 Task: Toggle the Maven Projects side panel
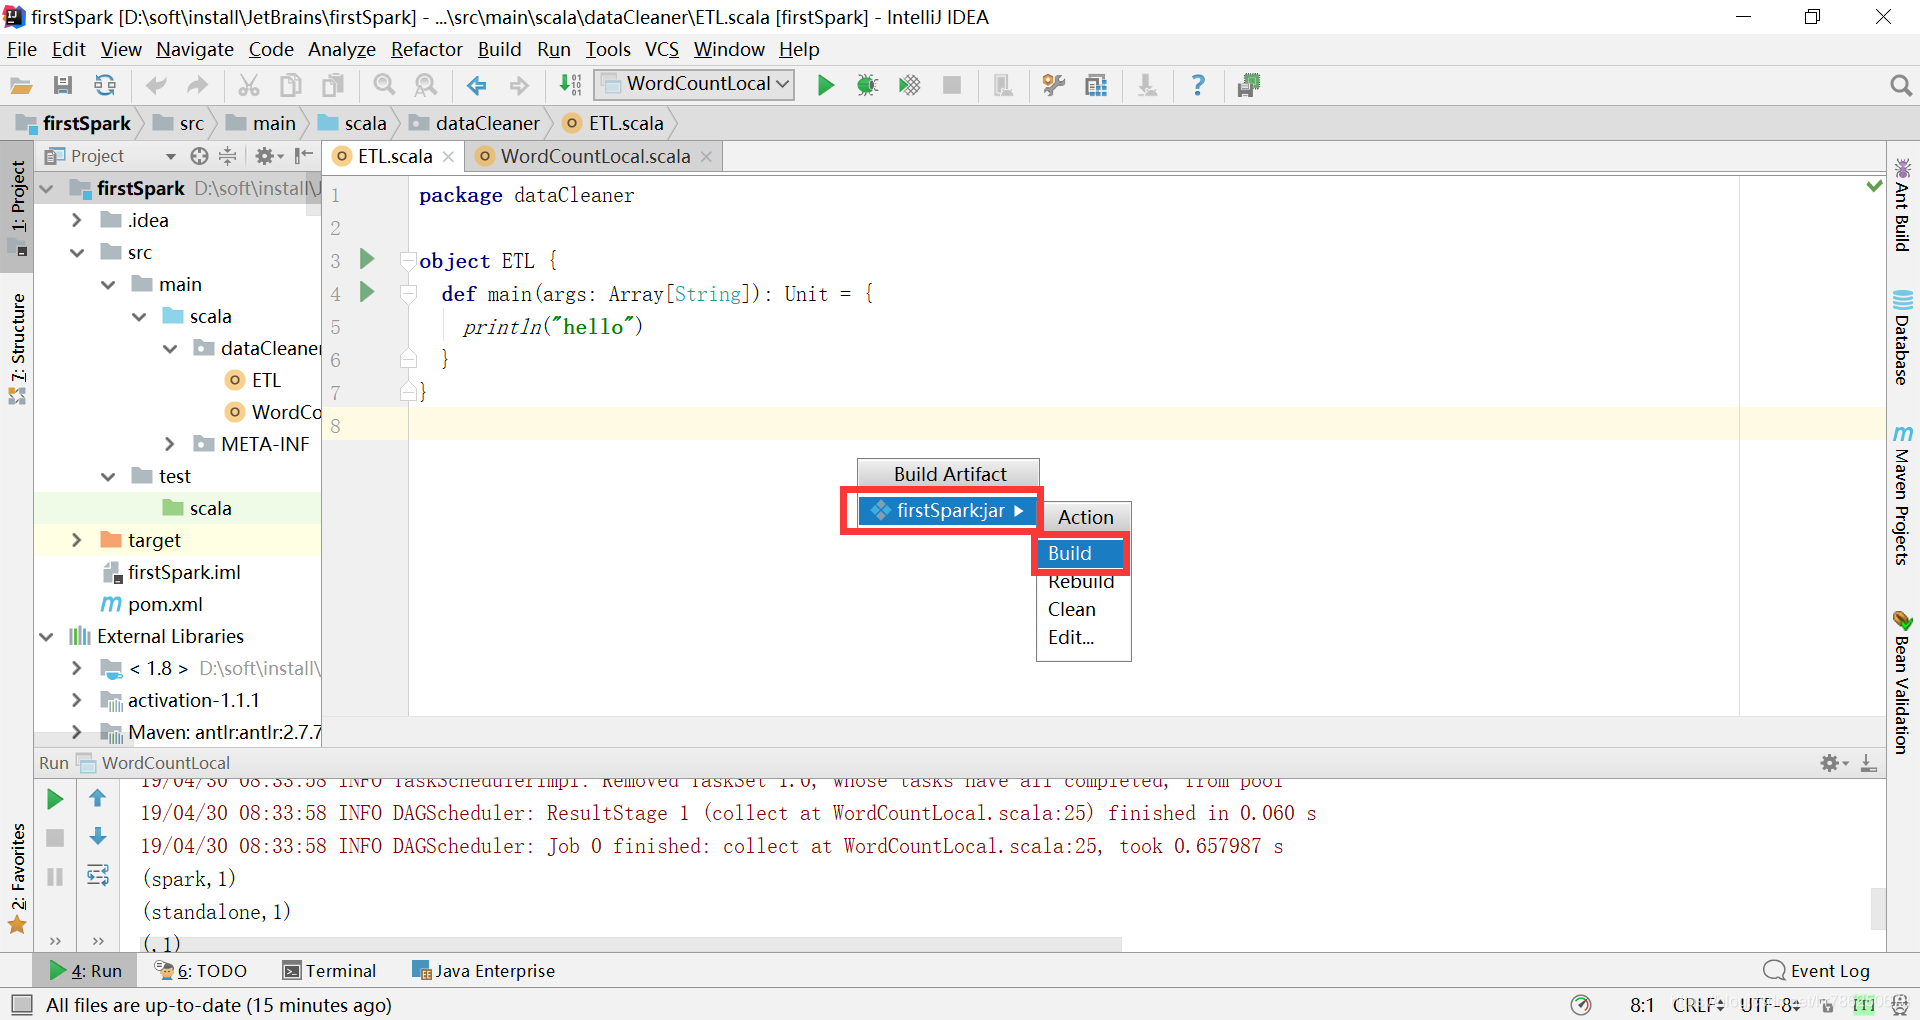(x=1902, y=495)
